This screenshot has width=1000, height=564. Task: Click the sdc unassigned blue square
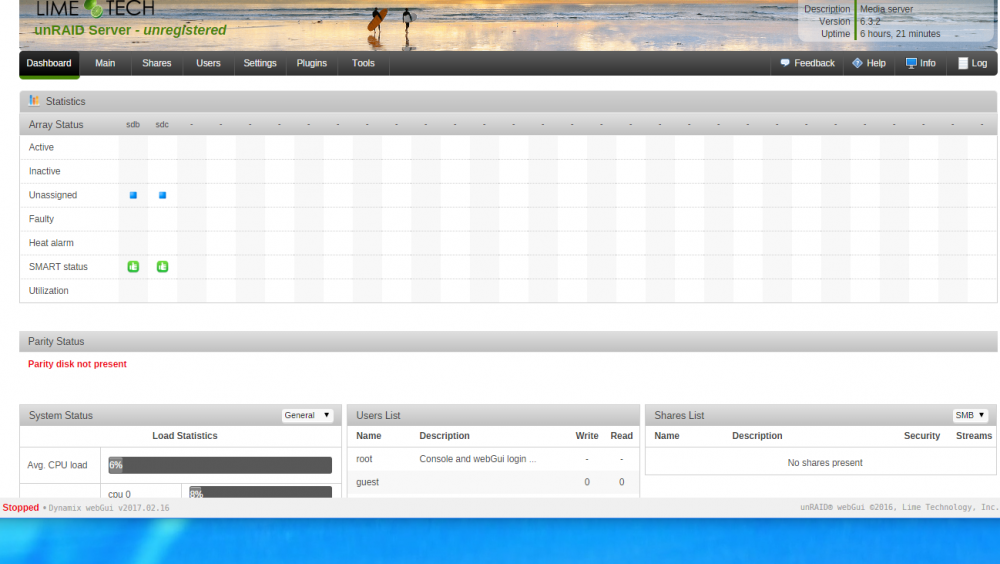[x=163, y=195]
